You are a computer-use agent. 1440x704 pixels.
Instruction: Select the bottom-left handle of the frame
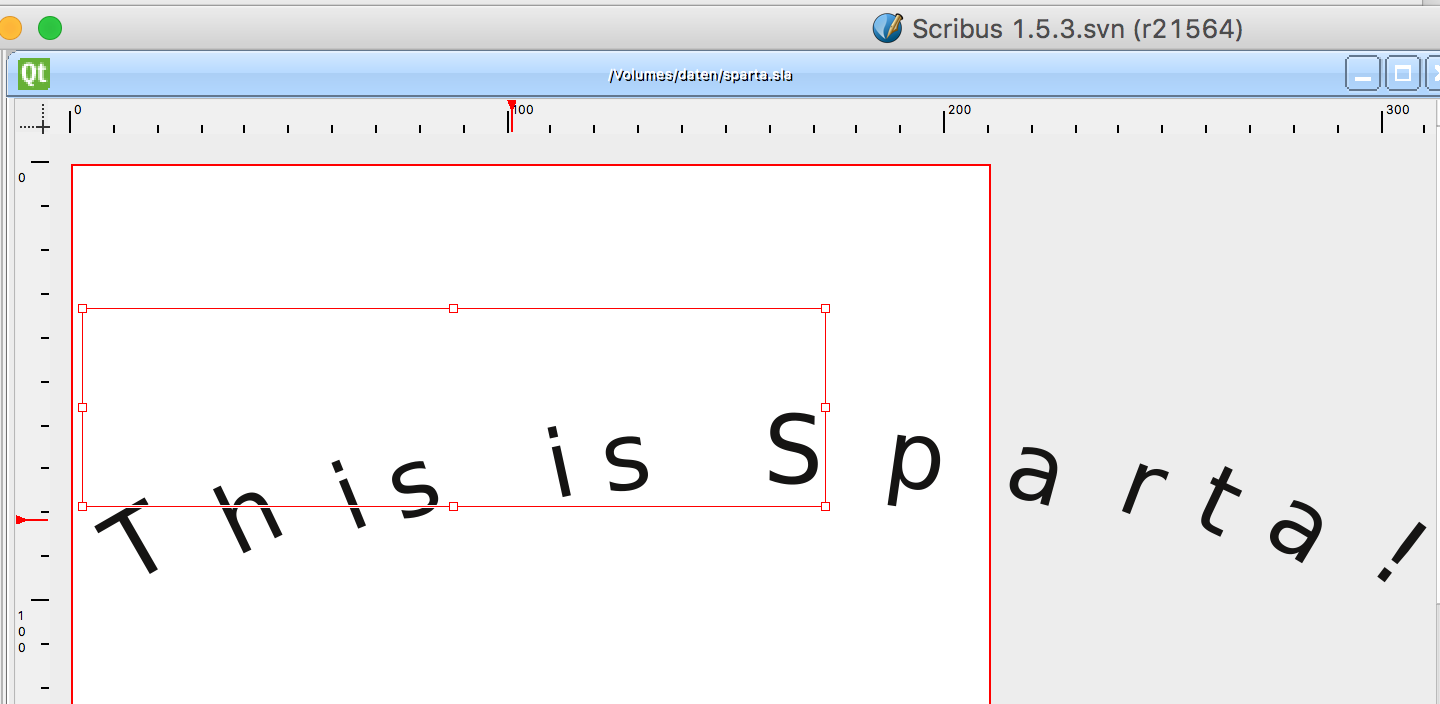click(83, 507)
